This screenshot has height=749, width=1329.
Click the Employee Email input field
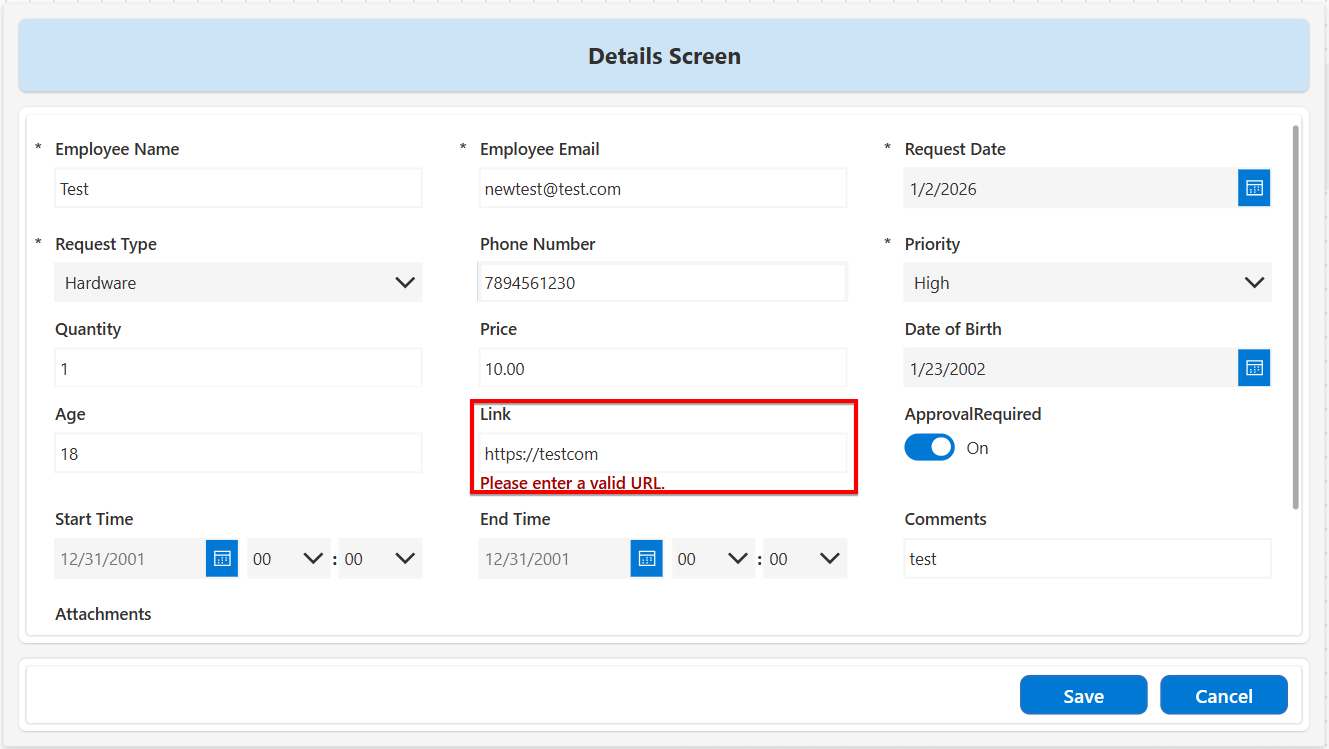coord(662,188)
